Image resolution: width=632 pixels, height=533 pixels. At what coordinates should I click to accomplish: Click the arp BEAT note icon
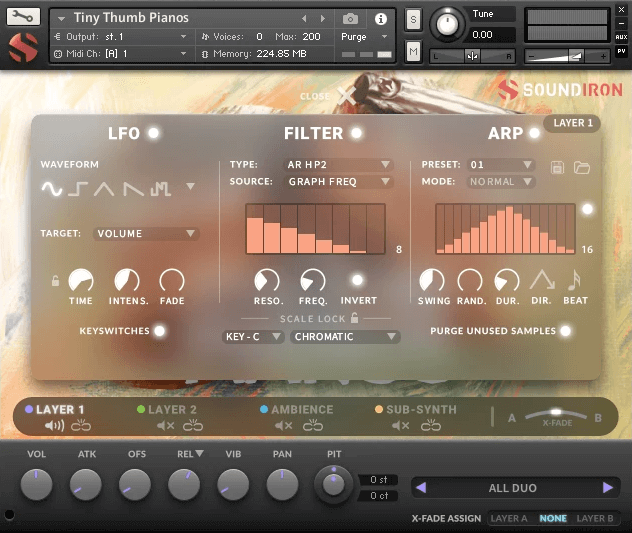click(574, 280)
